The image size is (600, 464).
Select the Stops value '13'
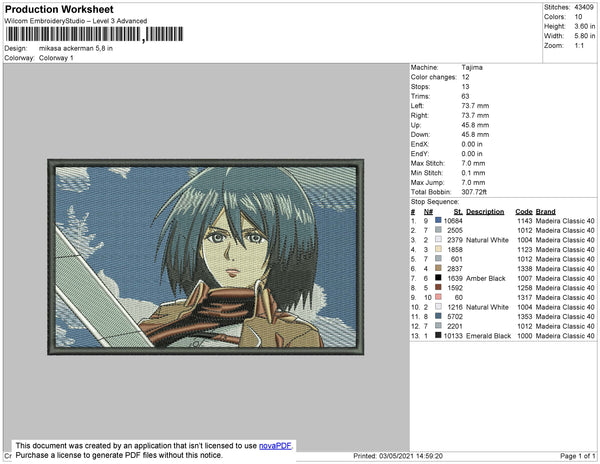(465, 86)
